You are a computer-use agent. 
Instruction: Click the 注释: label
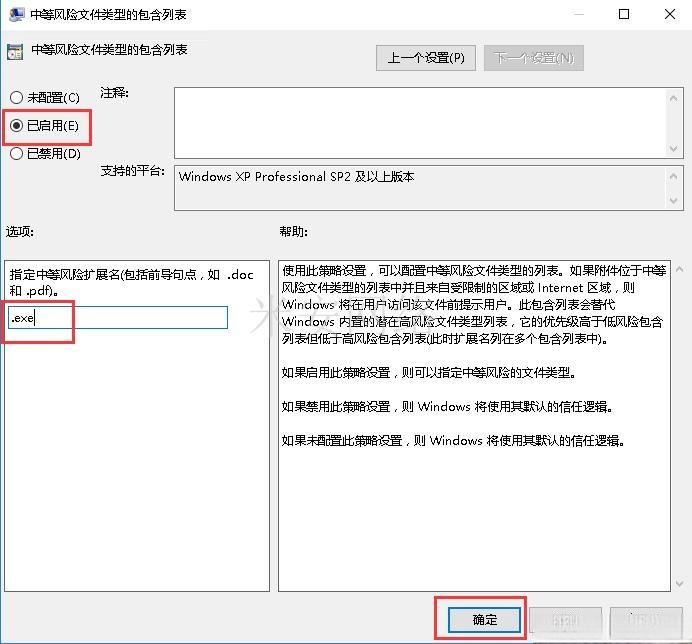tap(114, 93)
